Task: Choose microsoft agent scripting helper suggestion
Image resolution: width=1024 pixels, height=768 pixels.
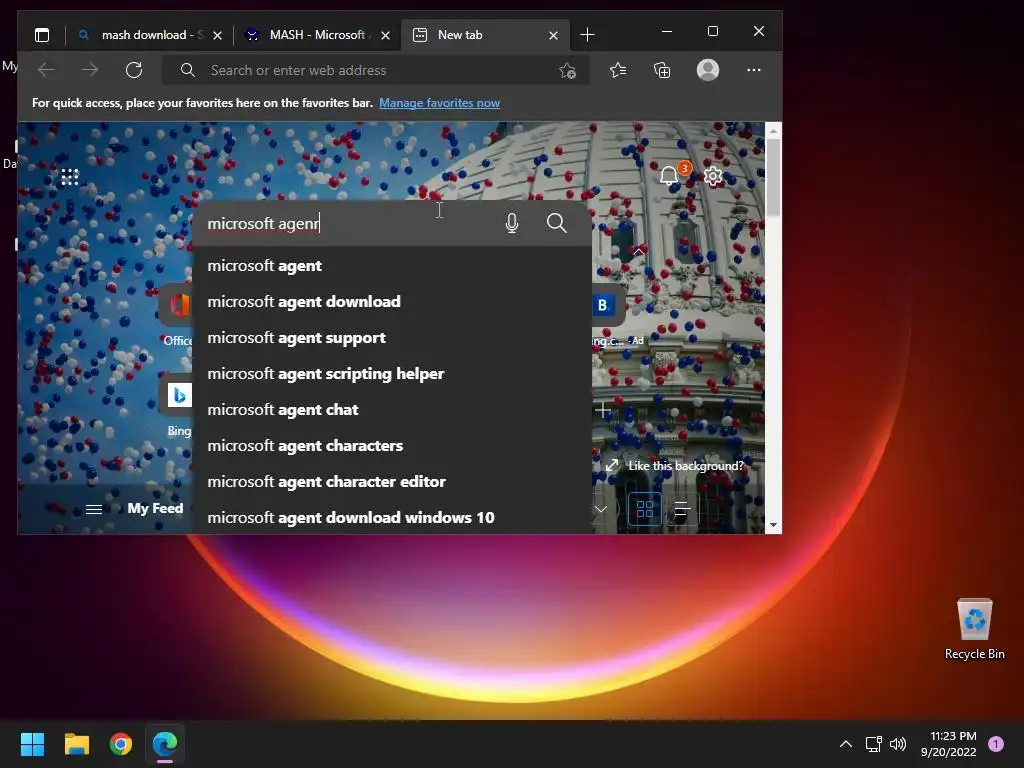Action: click(392, 374)
